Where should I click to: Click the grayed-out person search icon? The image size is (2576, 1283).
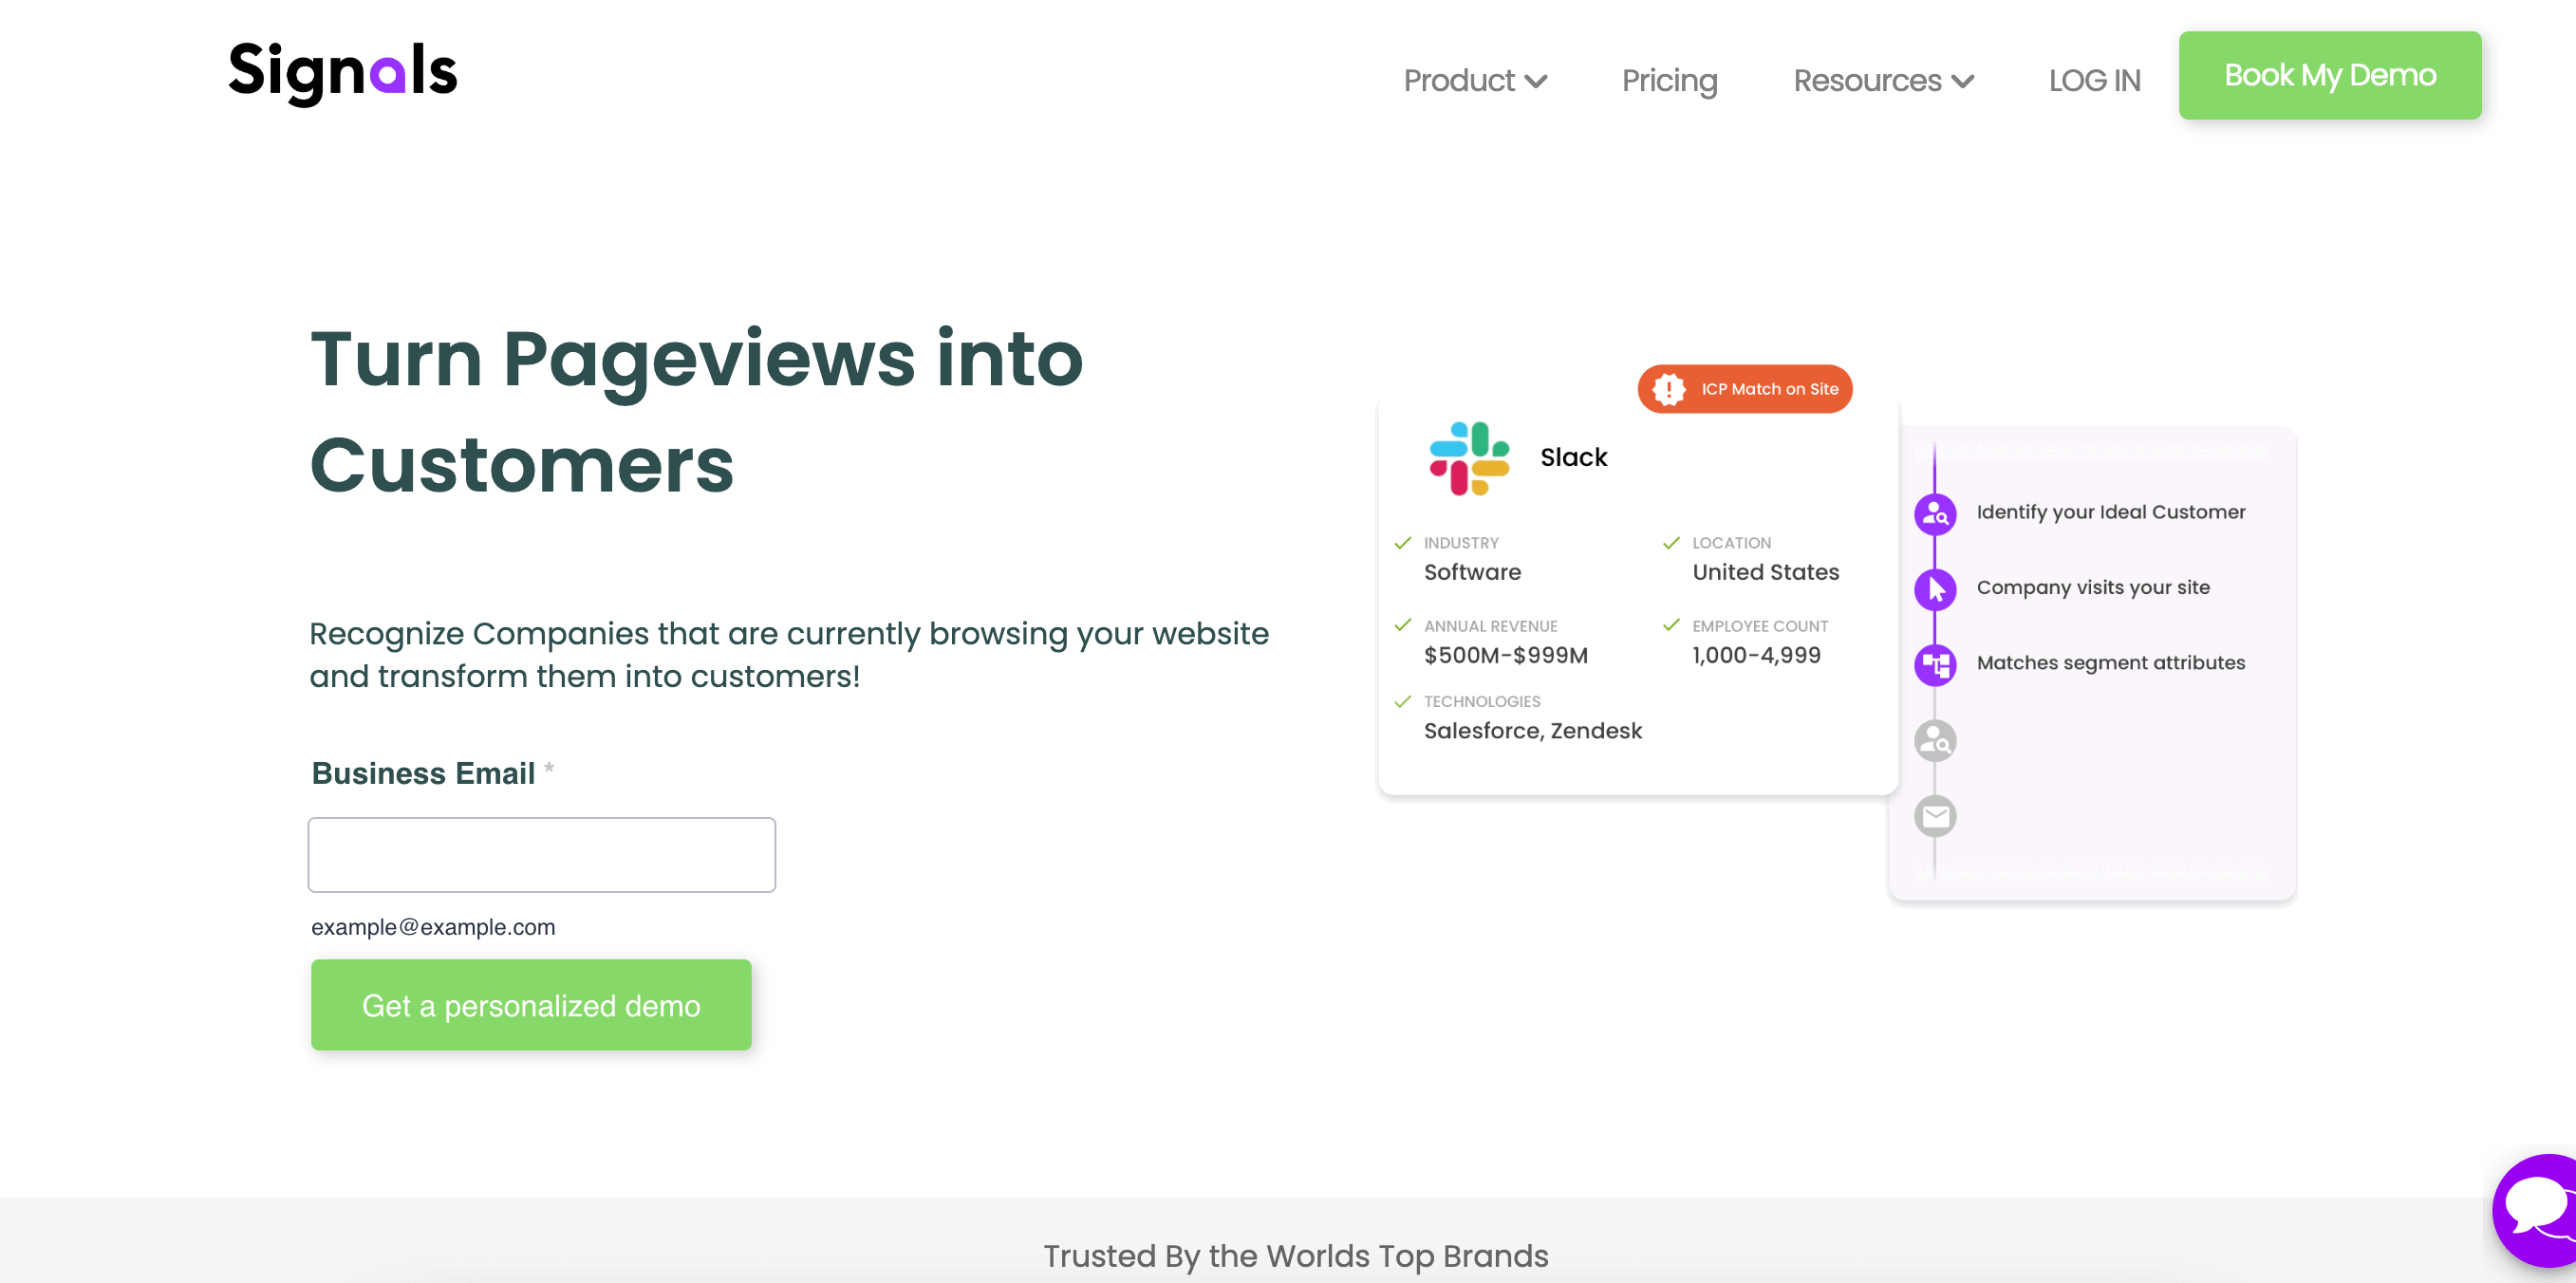tap(1935, 739)
